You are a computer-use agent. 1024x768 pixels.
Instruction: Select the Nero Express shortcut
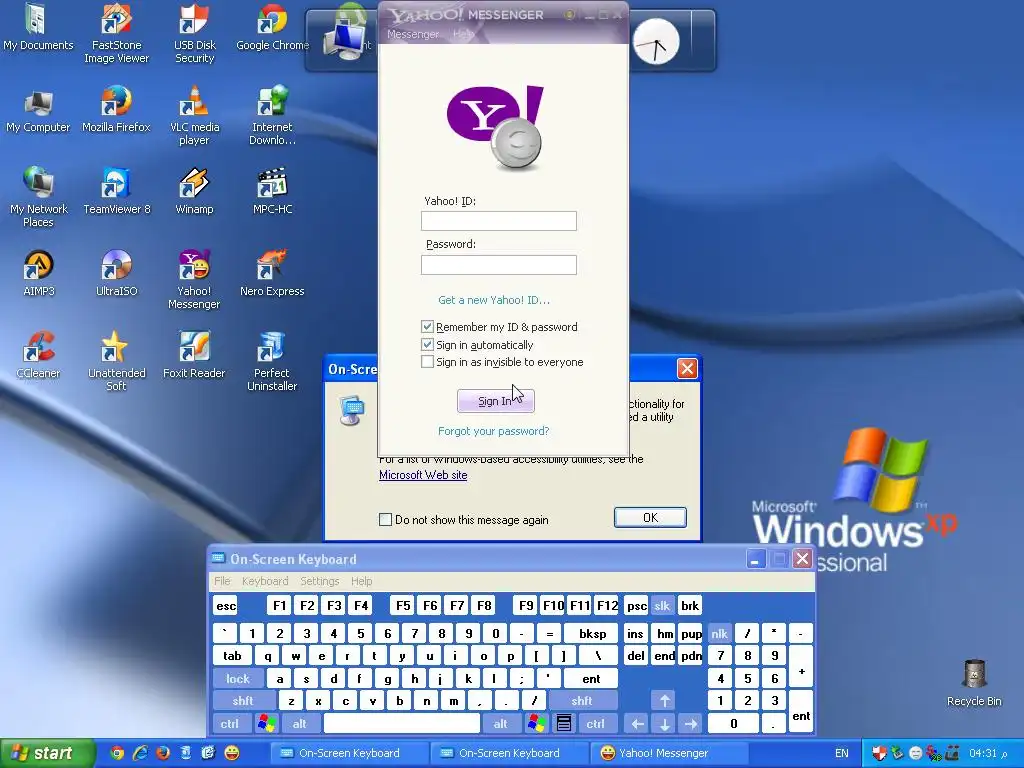(x=272, y=273)
